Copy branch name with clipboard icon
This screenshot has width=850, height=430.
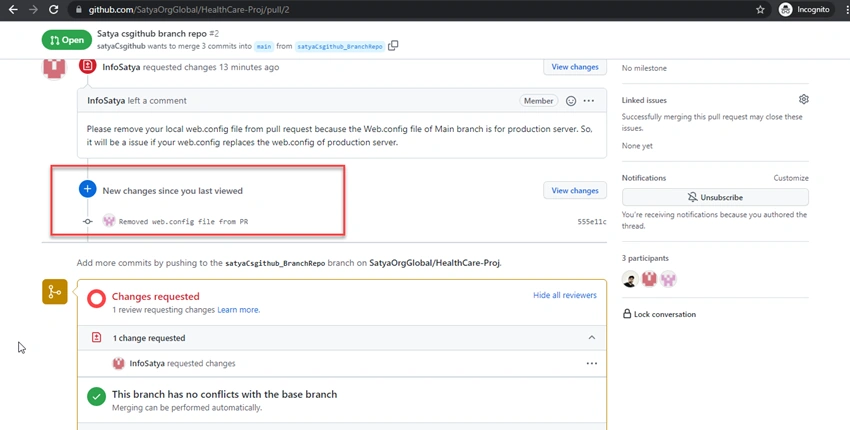(393, 46)
